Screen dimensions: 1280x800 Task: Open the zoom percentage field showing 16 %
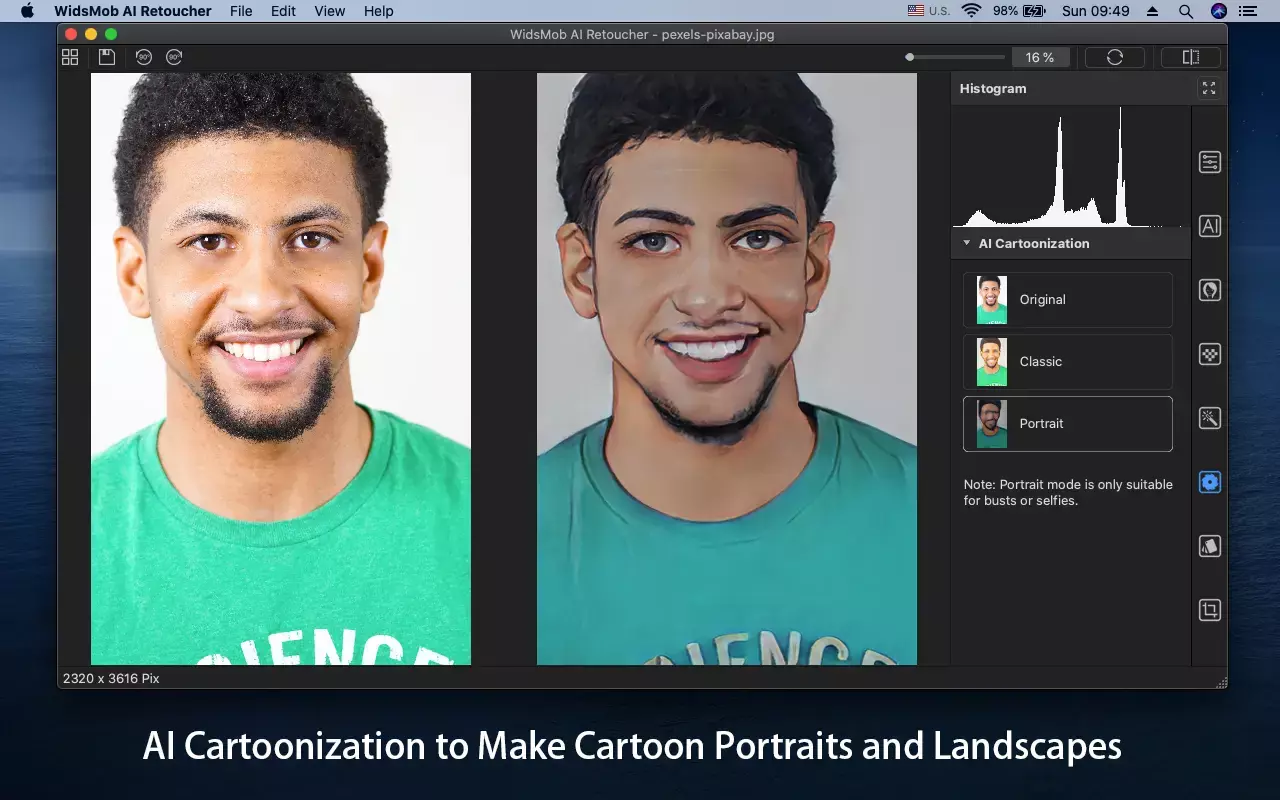coord(1040,58)
